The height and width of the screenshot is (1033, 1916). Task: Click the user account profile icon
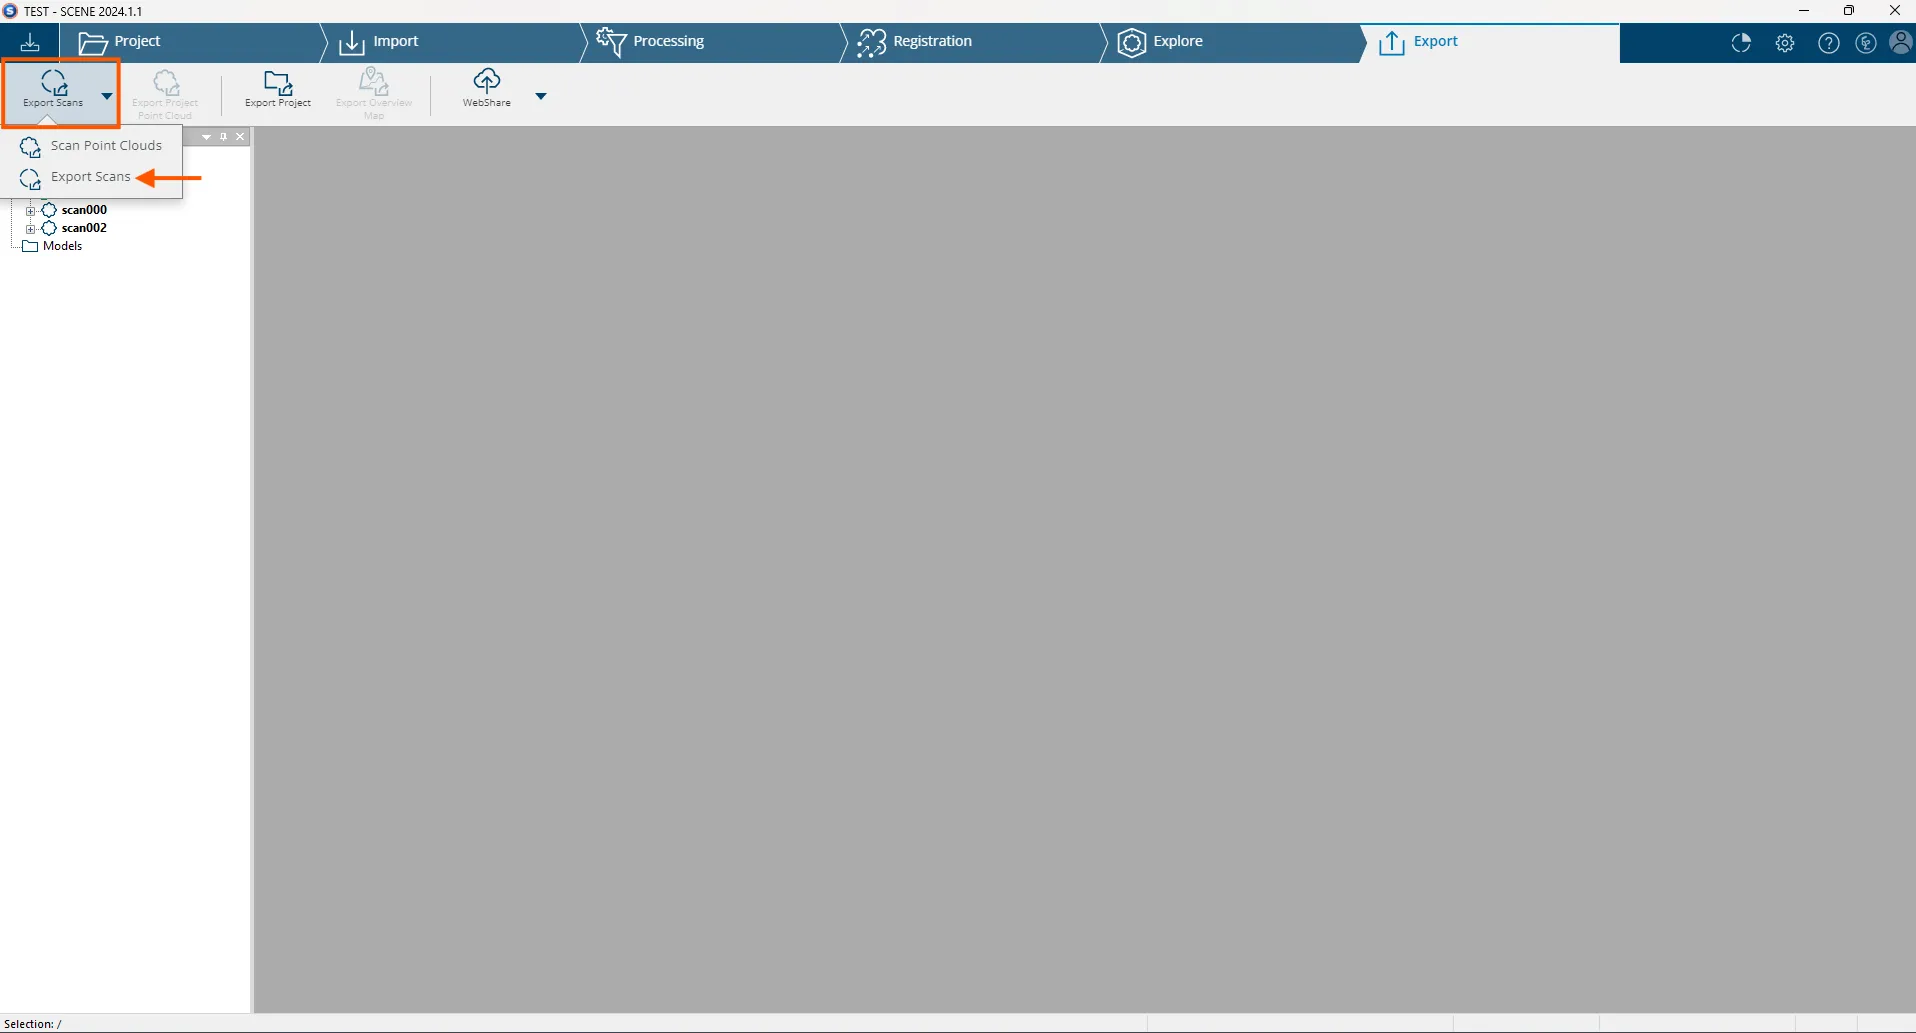(x=1901, y=43)
